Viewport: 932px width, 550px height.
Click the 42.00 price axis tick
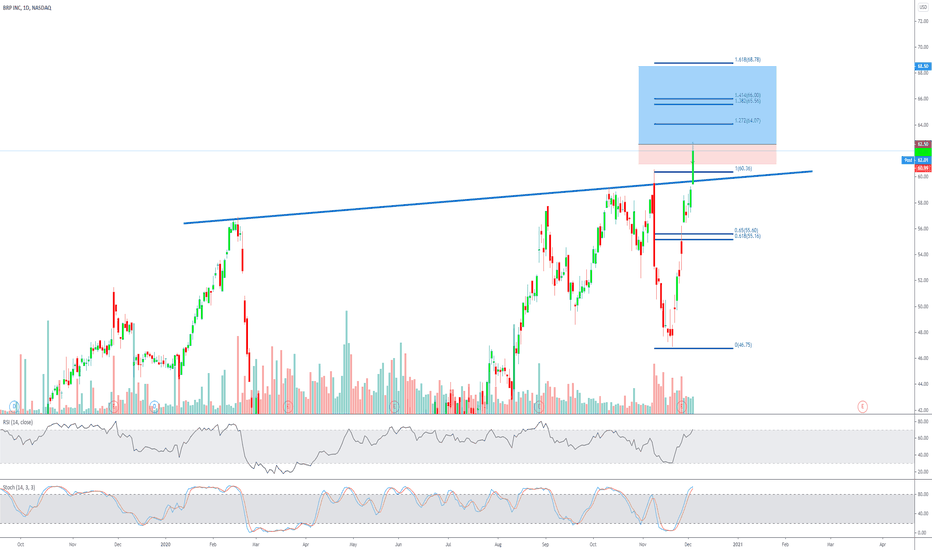coord(922,410)
